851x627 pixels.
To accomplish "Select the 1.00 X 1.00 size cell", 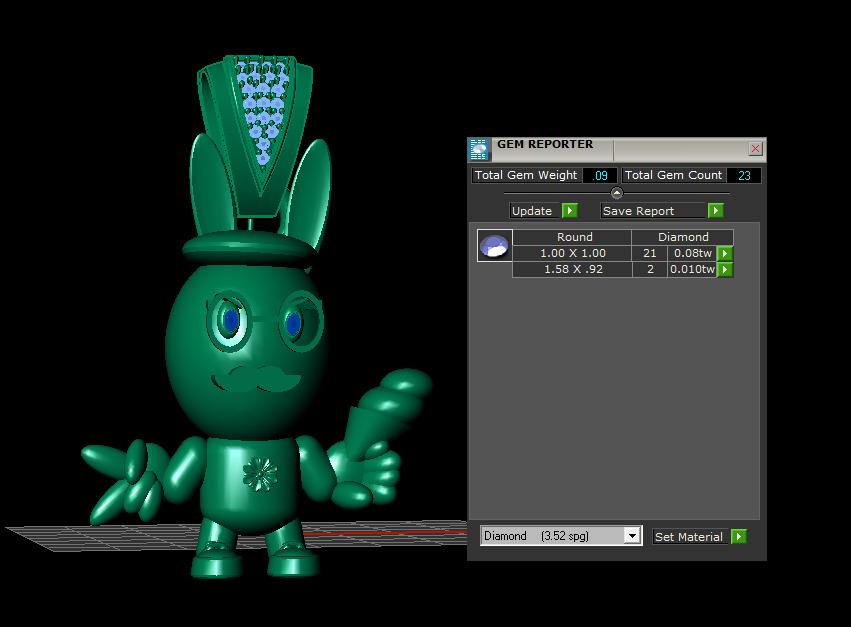I will pos(573,254).
